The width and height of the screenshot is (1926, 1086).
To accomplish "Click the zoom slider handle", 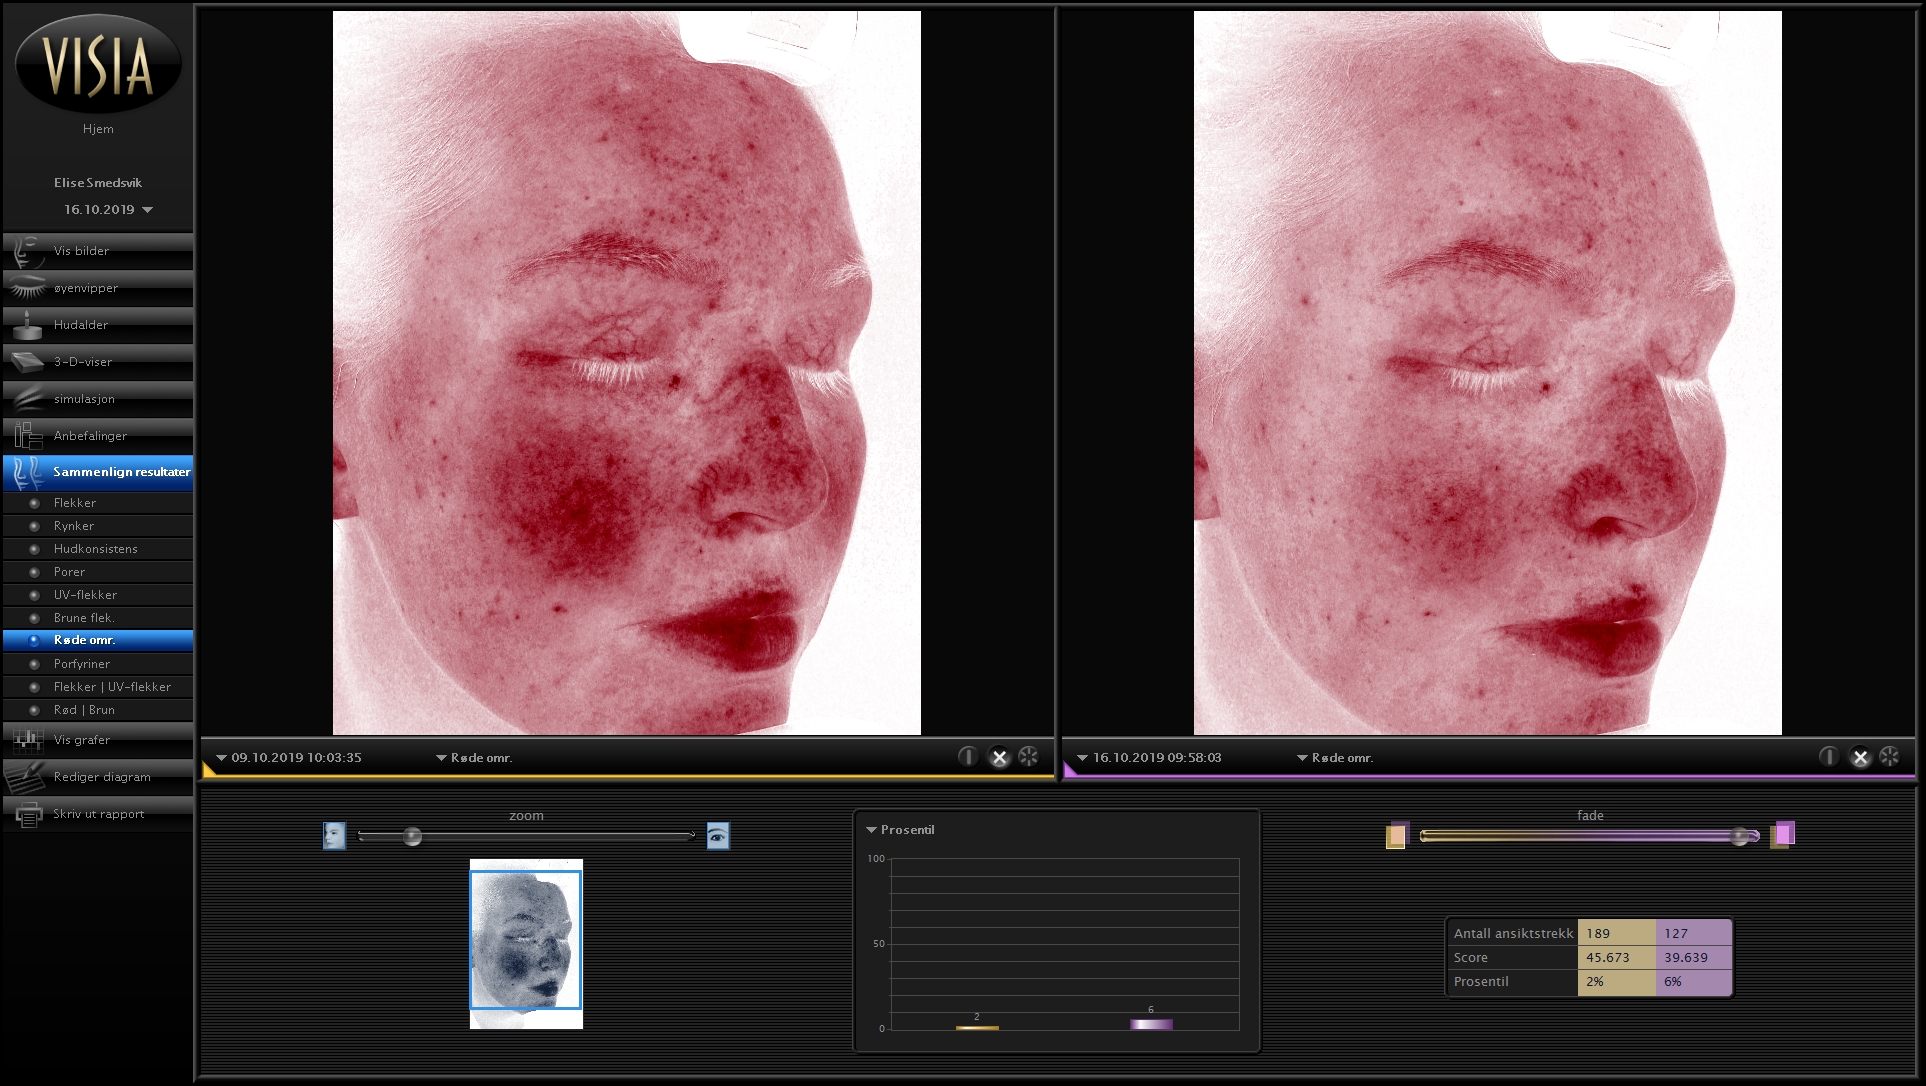I will 412,836.
